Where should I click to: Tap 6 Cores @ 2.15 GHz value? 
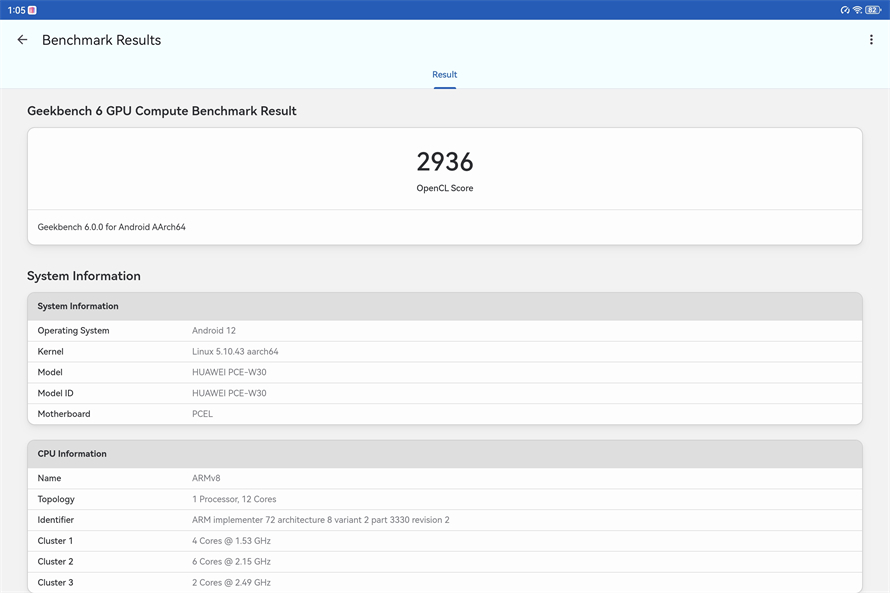point(231,562)
